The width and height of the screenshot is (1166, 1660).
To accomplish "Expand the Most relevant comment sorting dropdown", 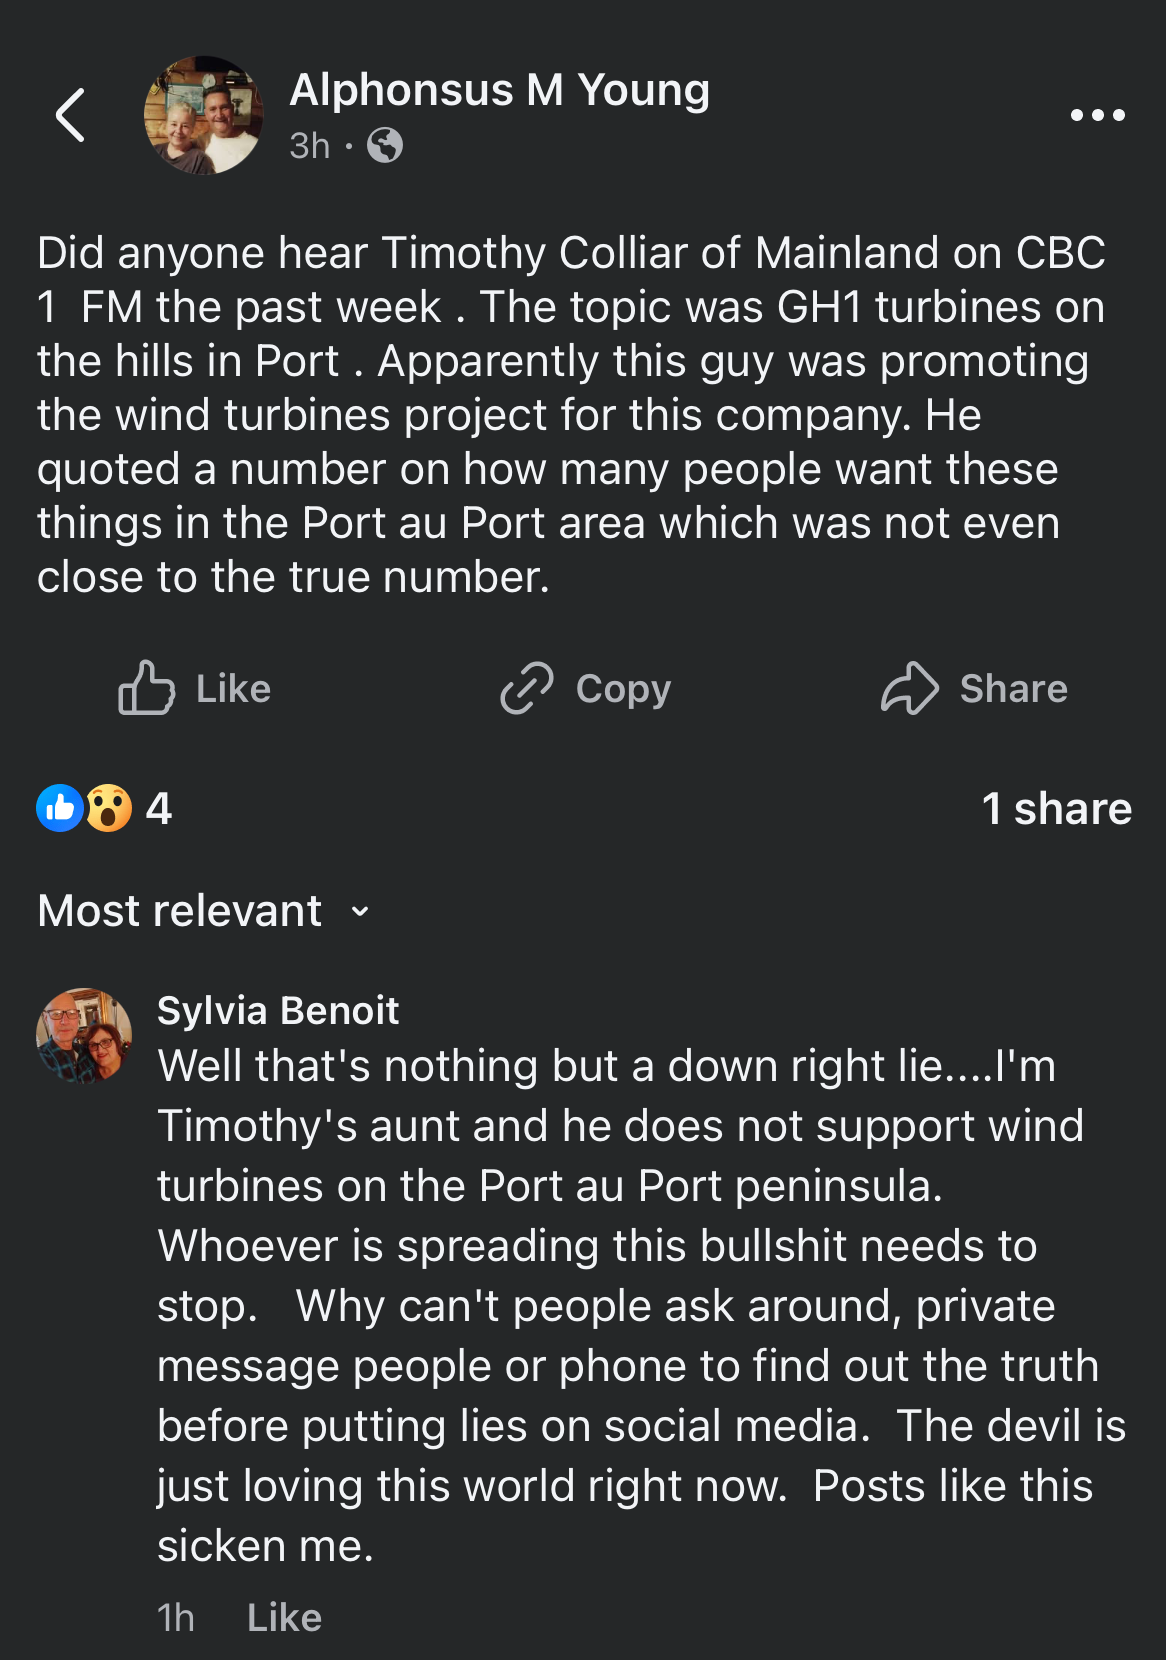I will 180,911.
